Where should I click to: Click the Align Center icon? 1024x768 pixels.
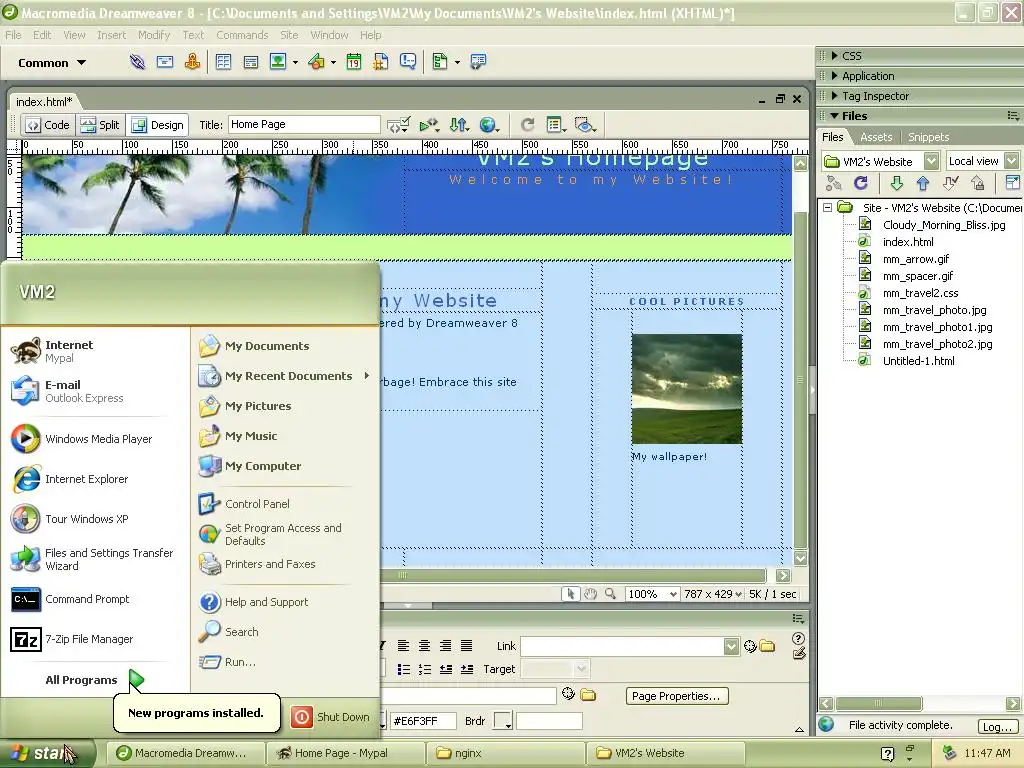[x=424, y=646]
